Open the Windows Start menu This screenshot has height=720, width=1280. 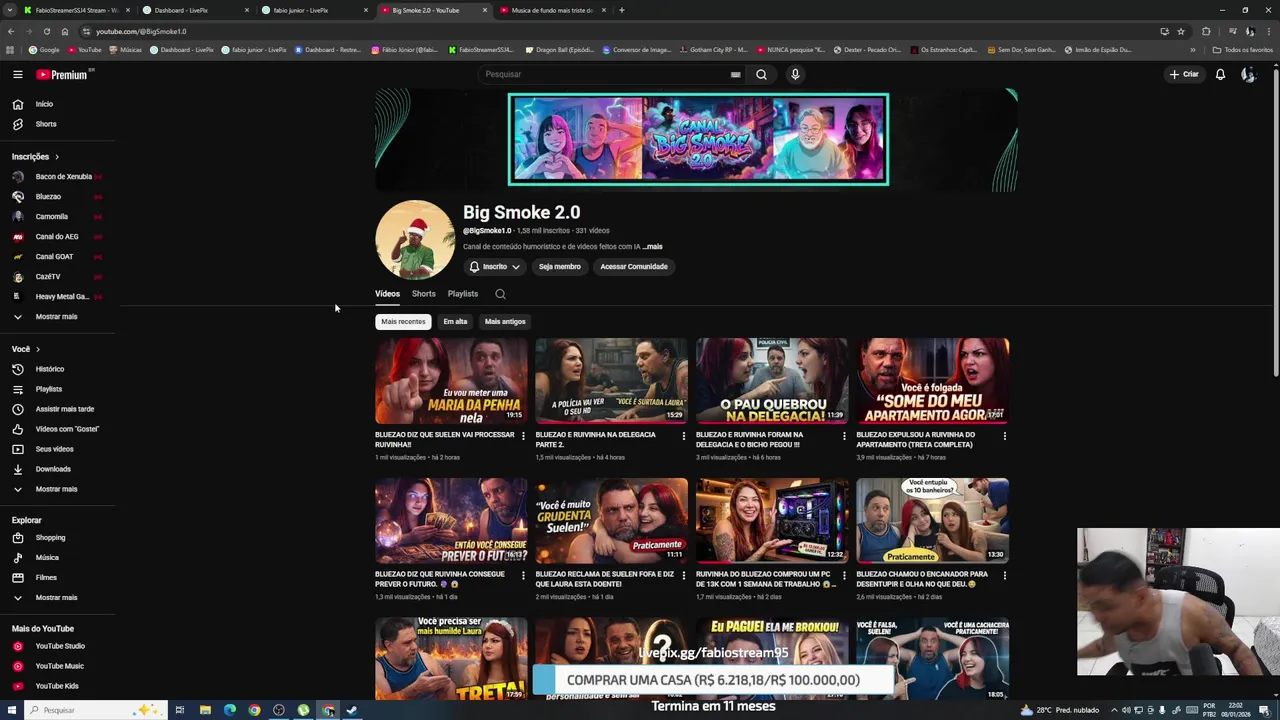[11, 710]
